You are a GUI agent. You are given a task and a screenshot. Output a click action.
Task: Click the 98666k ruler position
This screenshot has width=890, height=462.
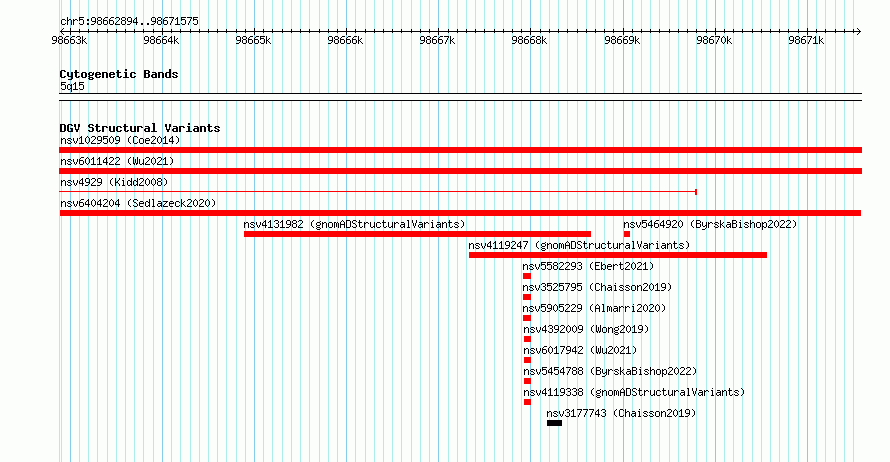(345, 40)
